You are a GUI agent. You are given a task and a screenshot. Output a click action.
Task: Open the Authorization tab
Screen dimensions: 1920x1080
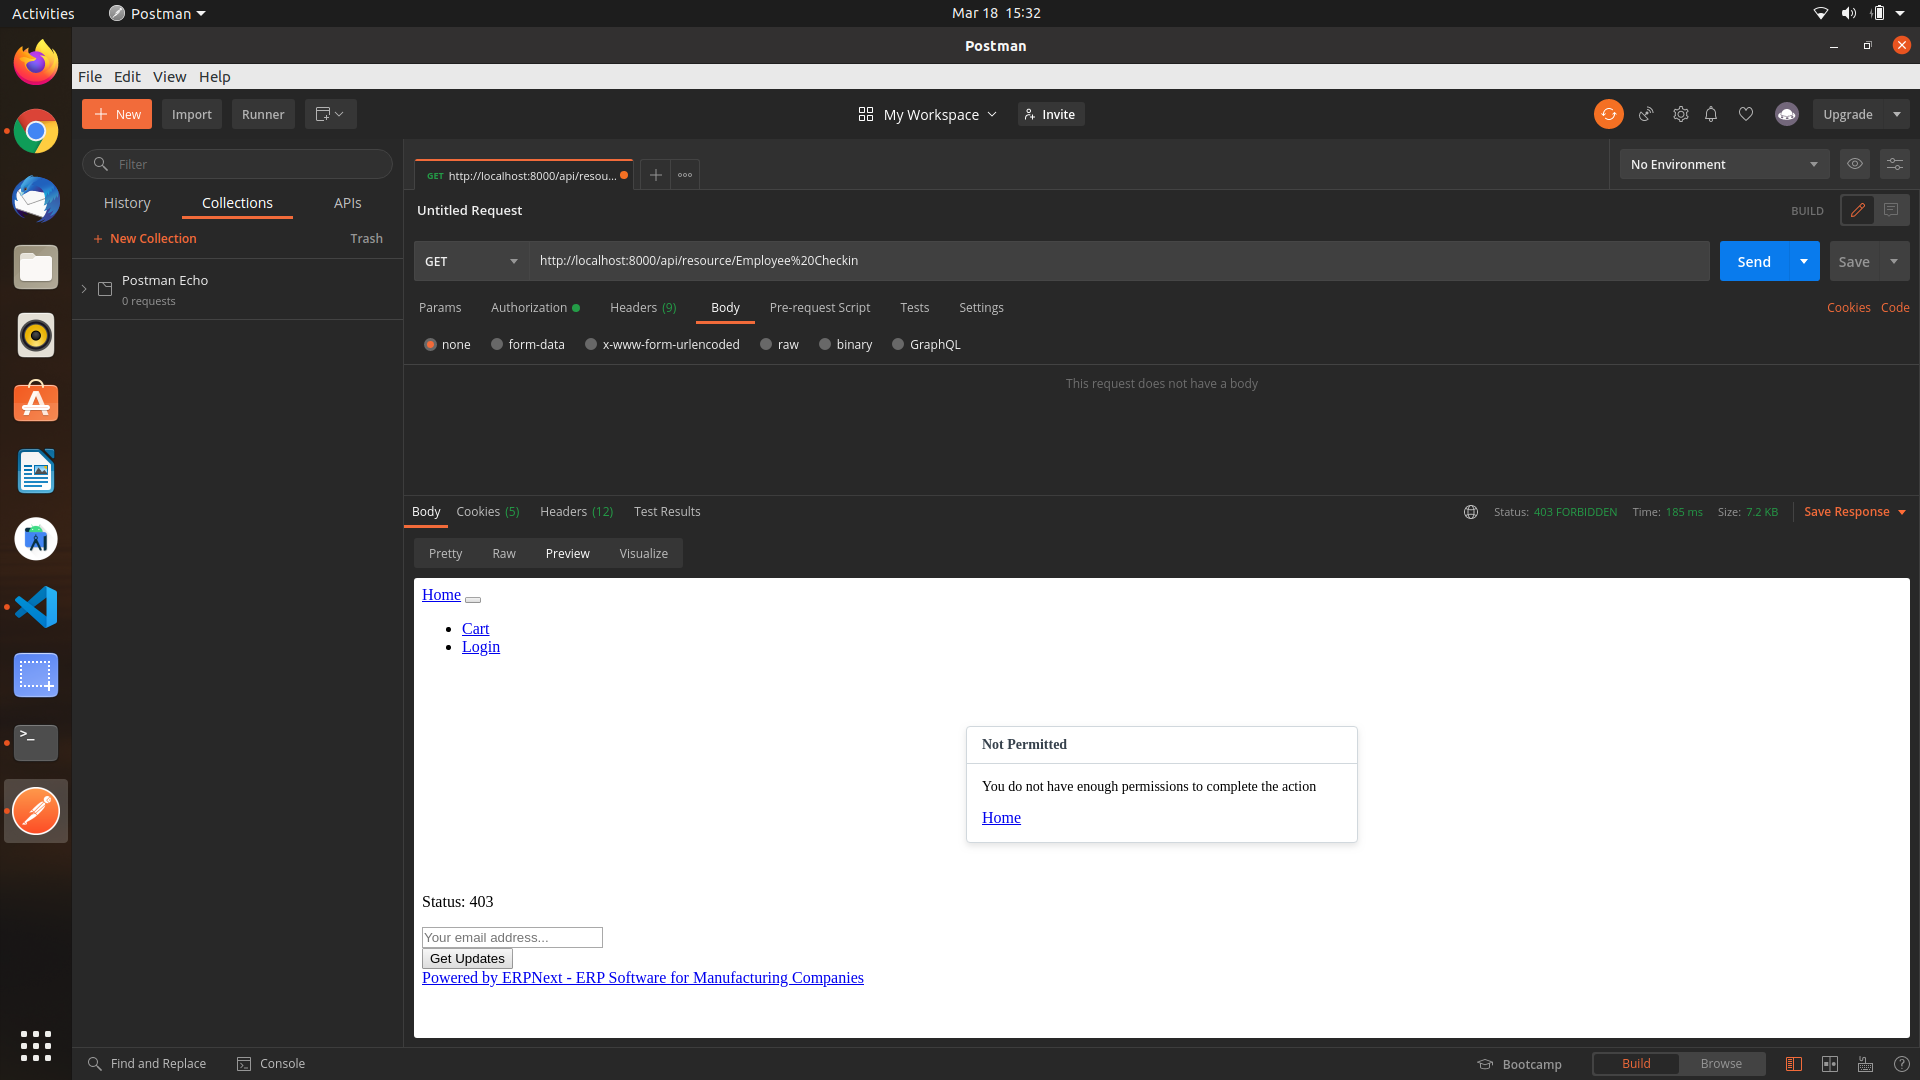[x=535, y=308]
